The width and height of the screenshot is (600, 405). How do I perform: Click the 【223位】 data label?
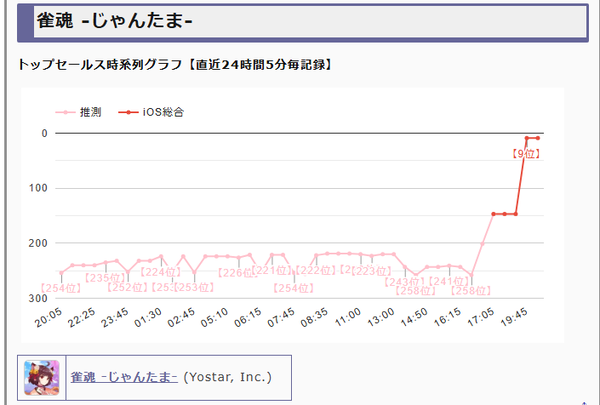[x=371, y=271]
